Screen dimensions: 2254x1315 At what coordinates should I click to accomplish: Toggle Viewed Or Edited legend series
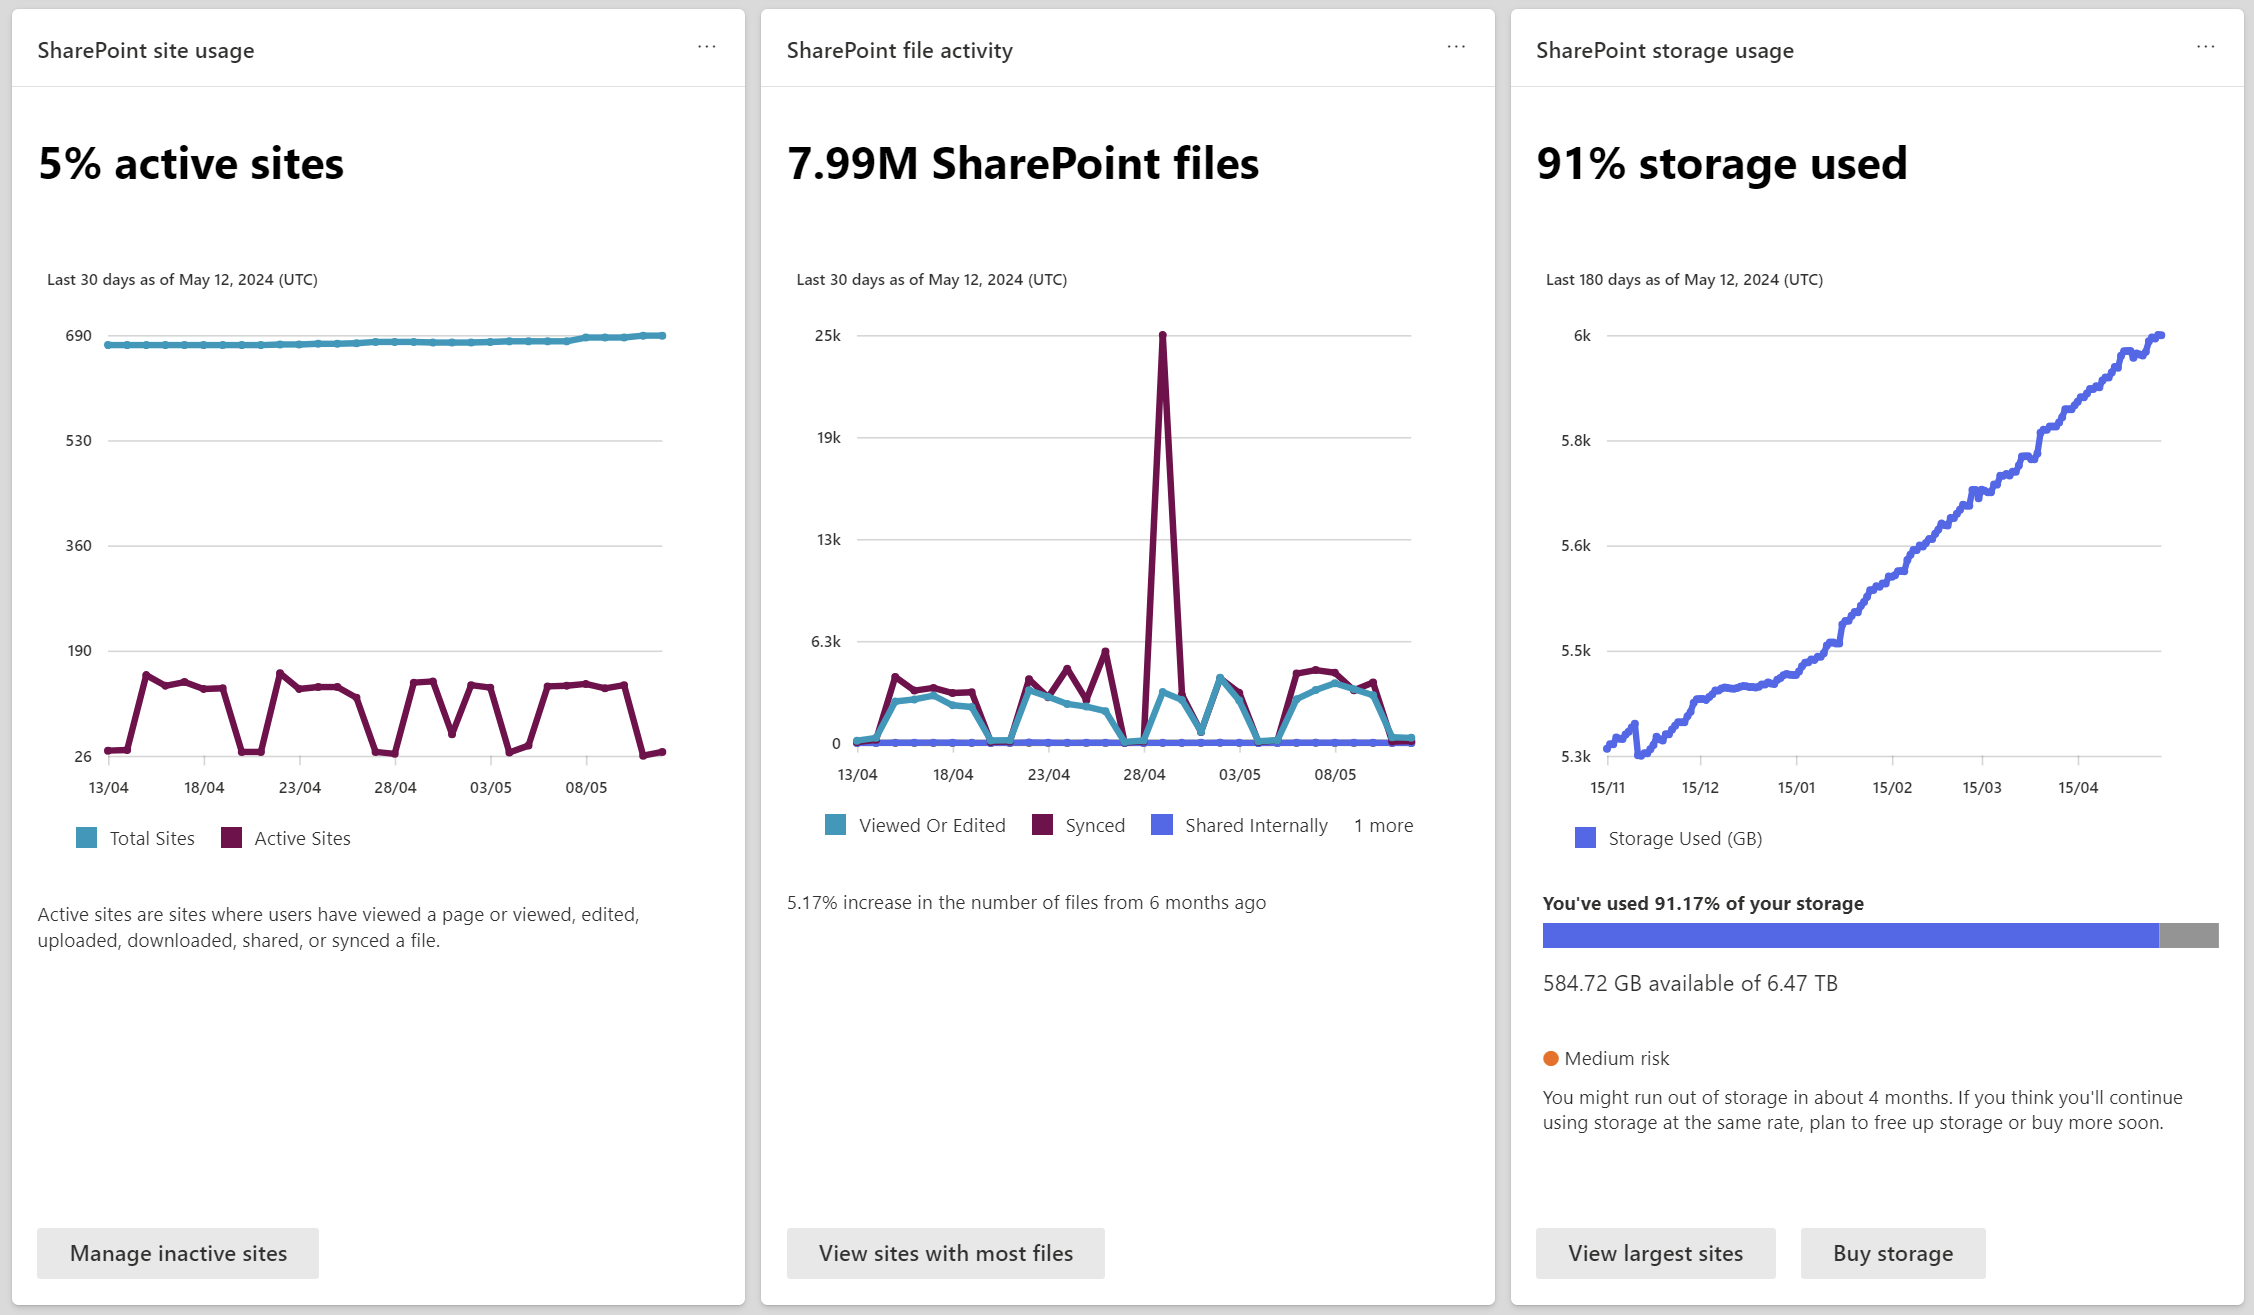(x=915, y=825)
